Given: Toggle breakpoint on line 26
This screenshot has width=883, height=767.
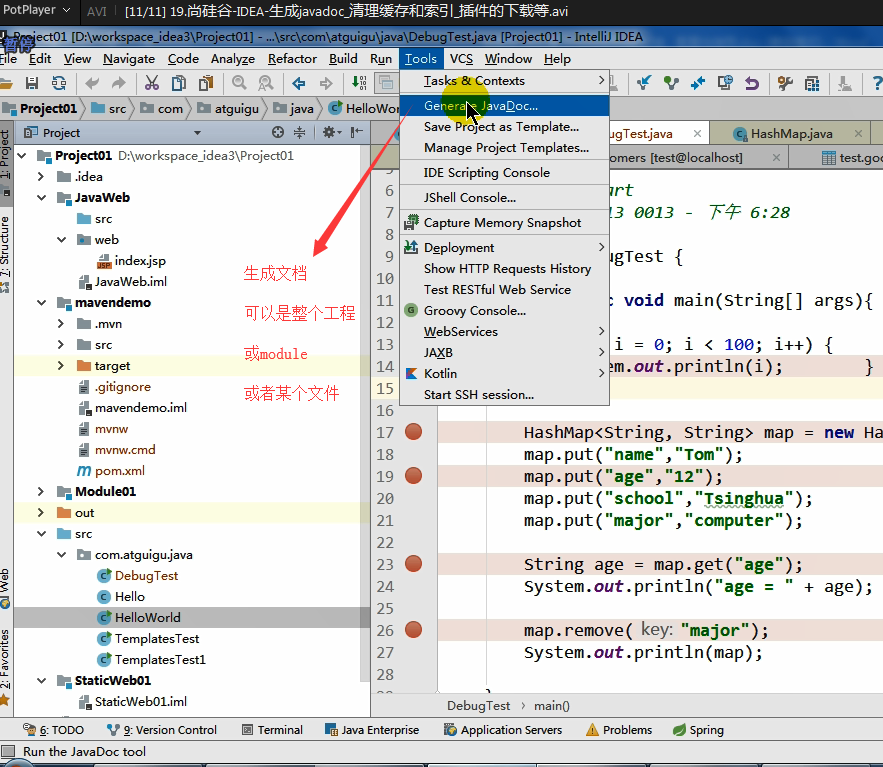Looking at the screenshot, I should coord(413,630).
